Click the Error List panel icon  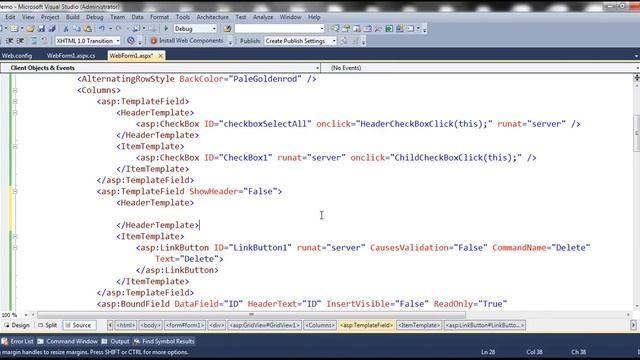click(4, 341)
